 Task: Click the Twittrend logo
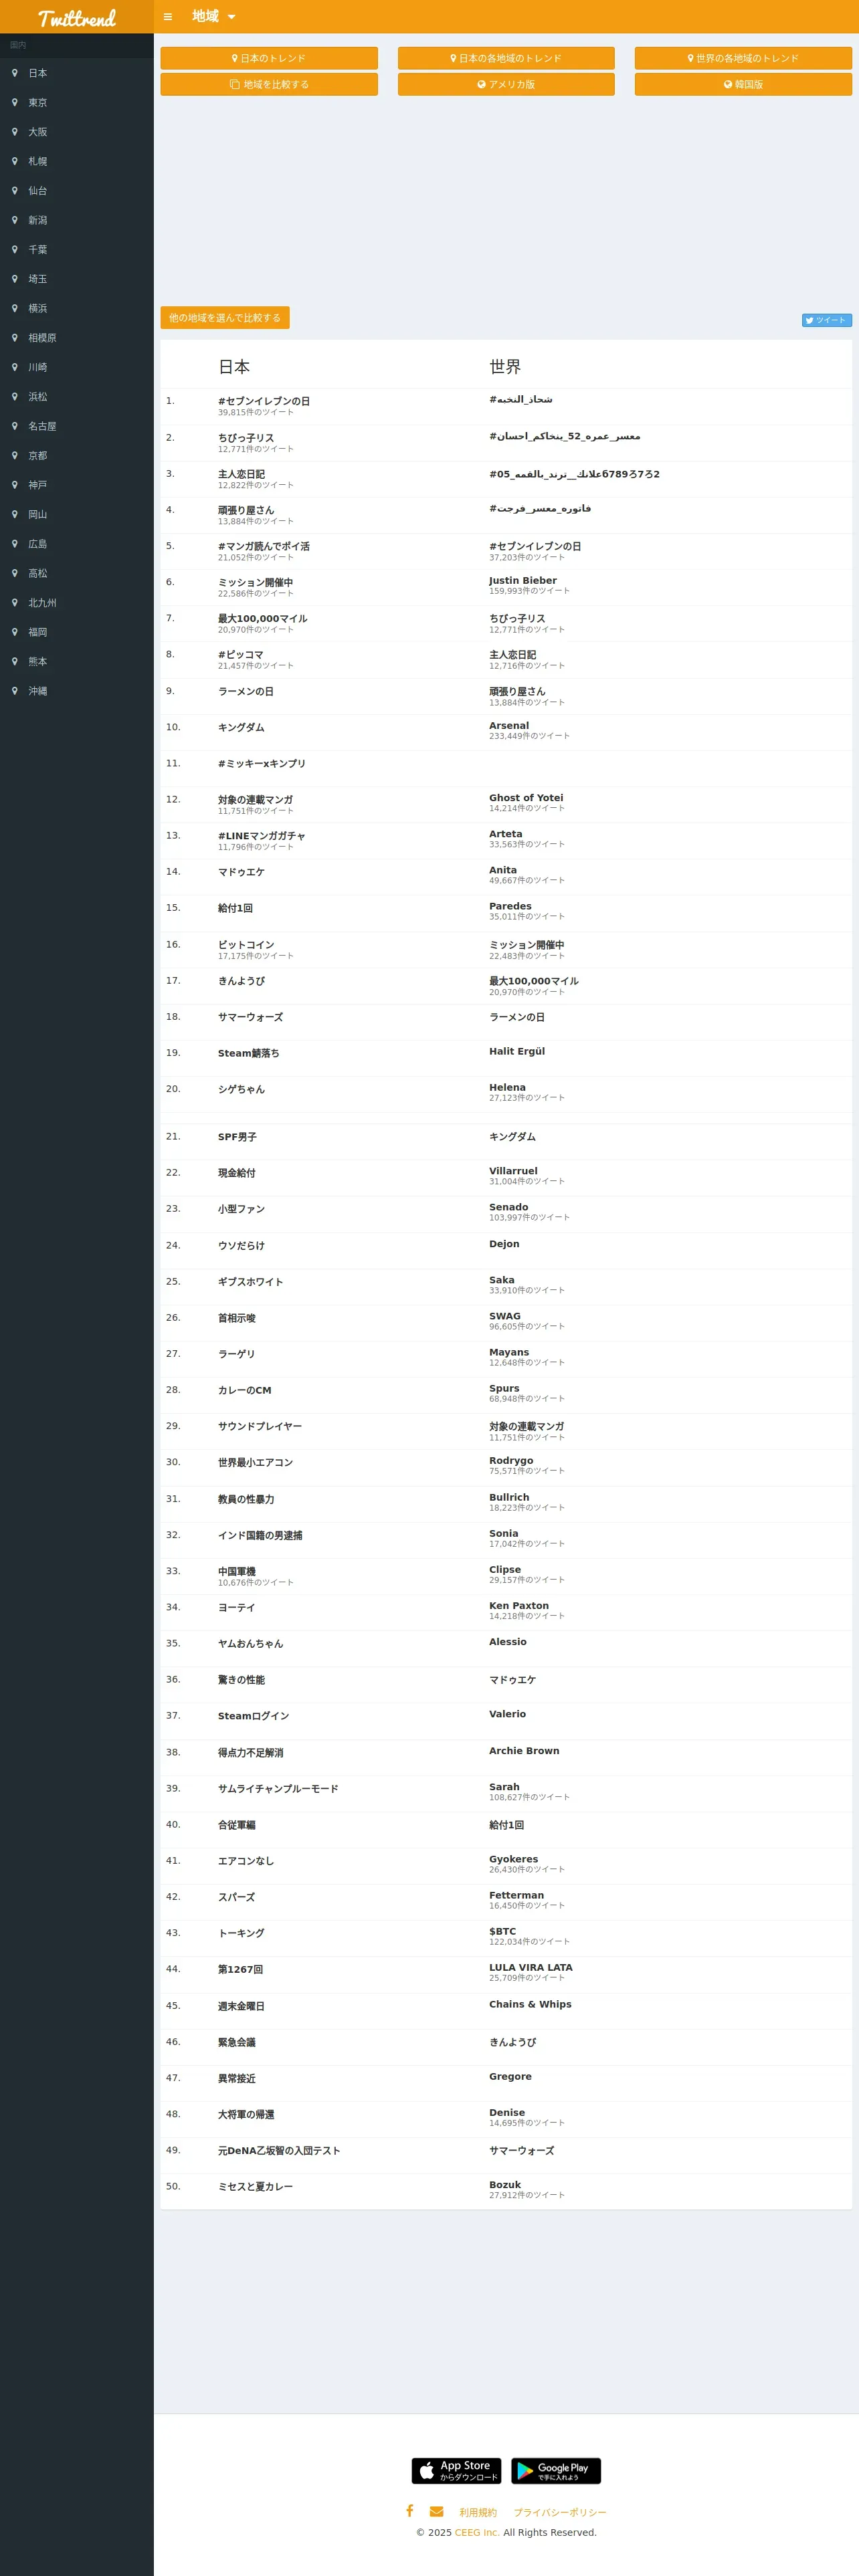77,17
